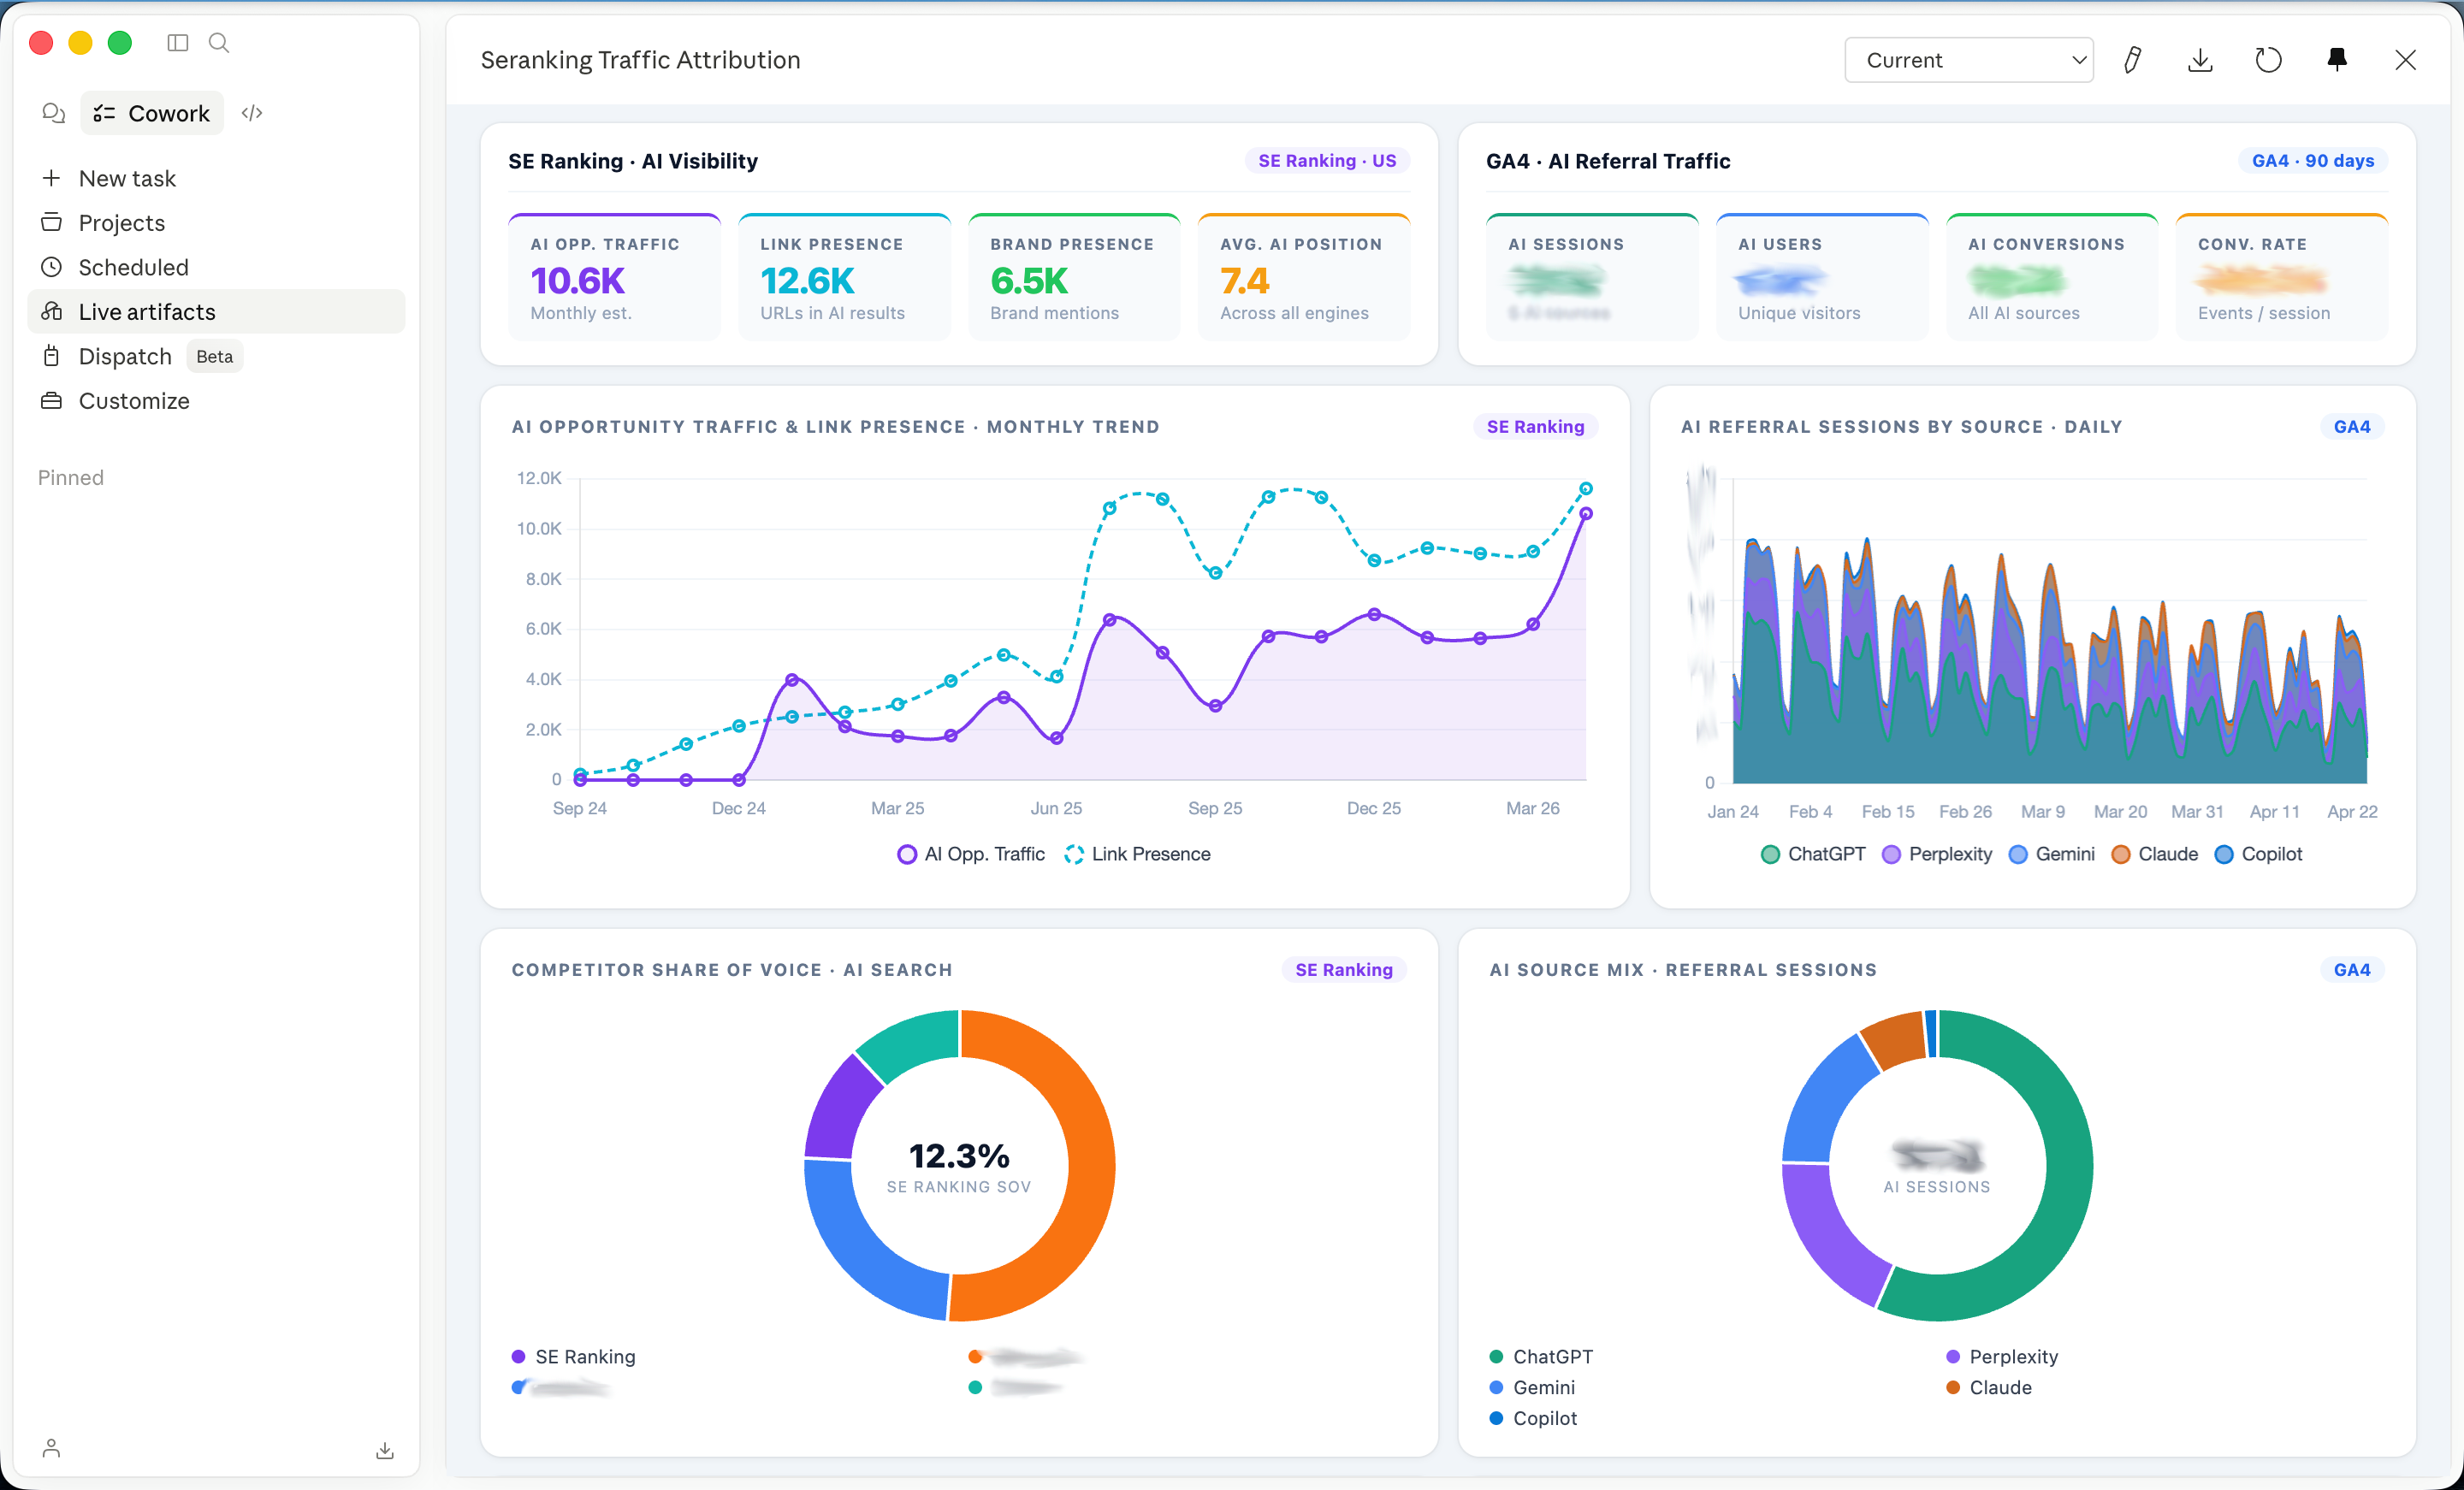Toggle Perplexity in daily sessions legend
The width and height of the screenshot is (2464, 1490).
pos(1937,854)
